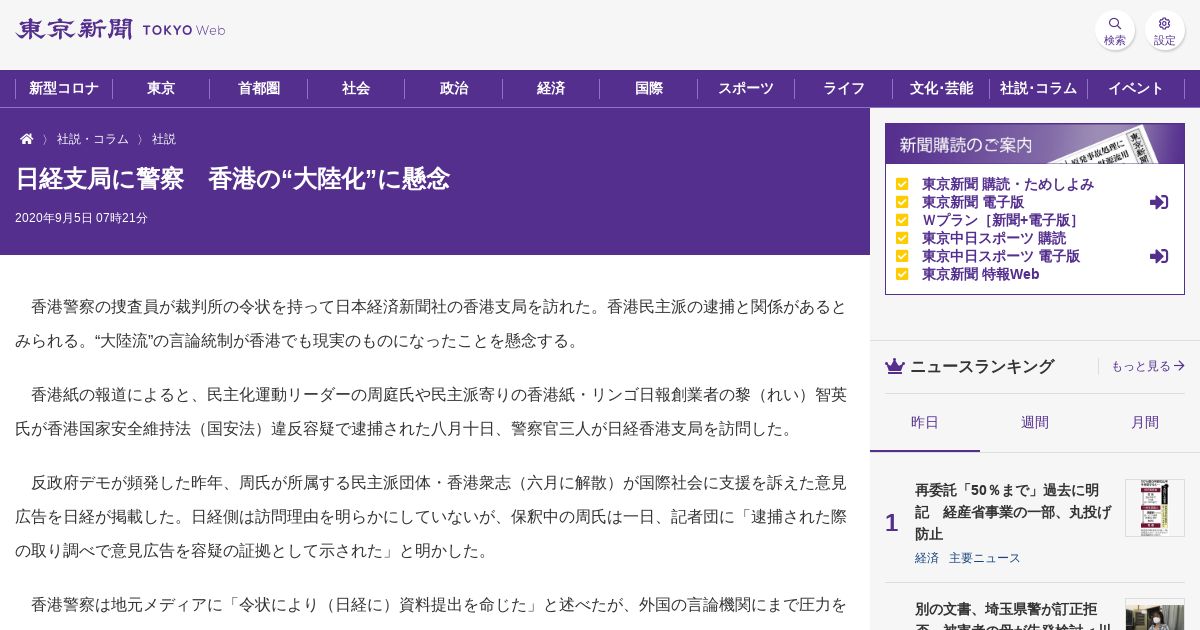The height and width of the screenshot is (630, 1200).
Task: Open the search (検索) icon
Action: 1115,30
